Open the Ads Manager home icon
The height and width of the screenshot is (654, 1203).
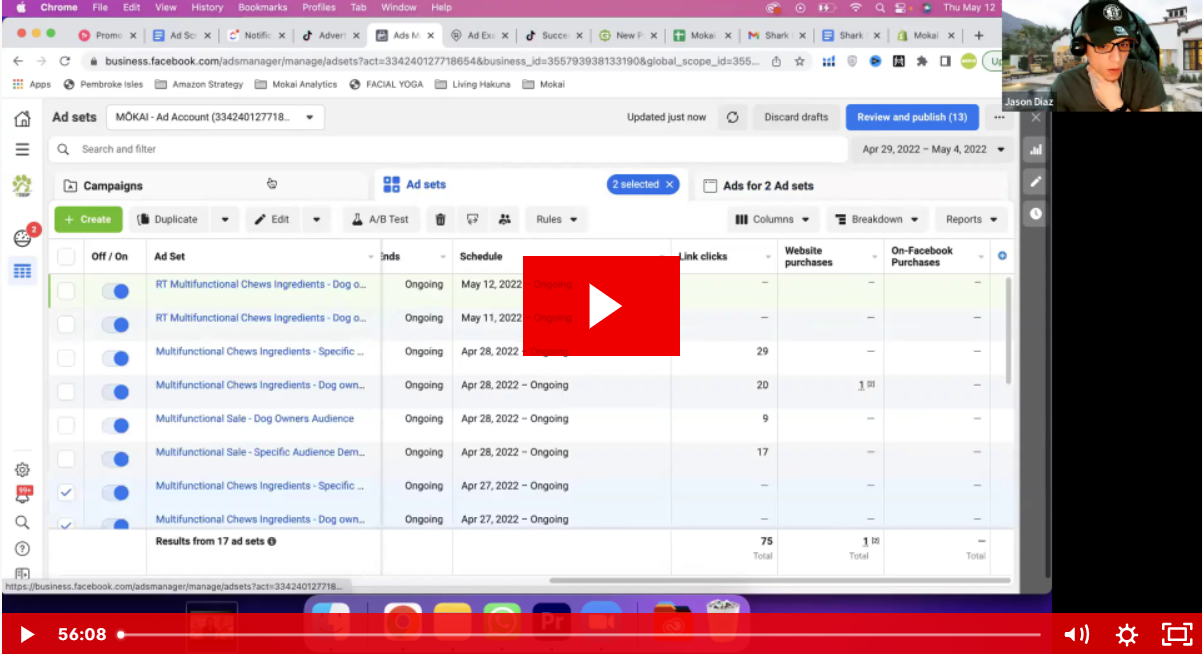[22, 119]
